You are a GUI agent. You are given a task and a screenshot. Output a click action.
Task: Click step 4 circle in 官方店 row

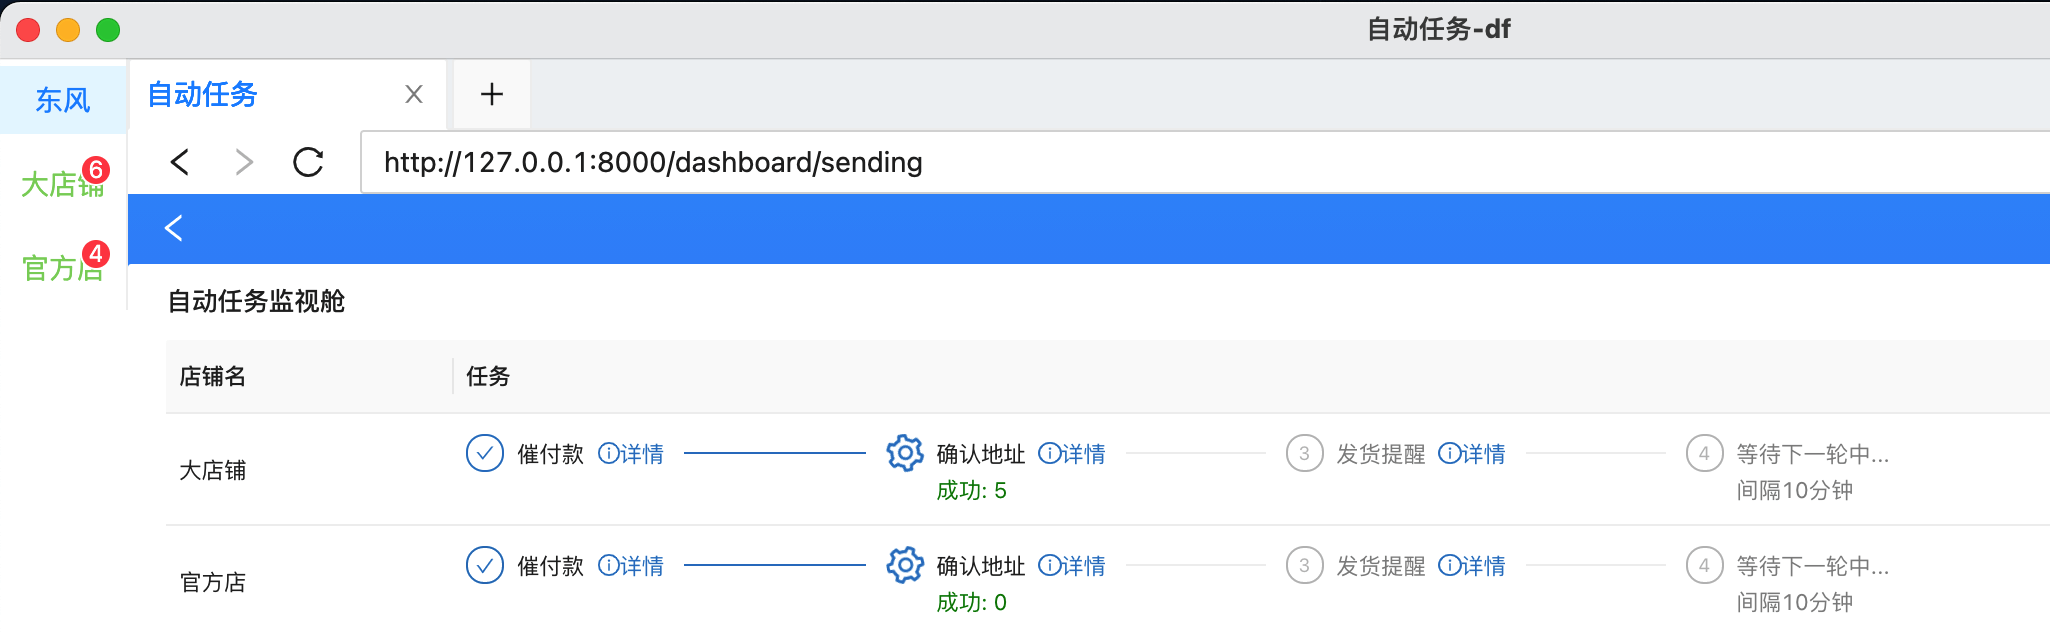click(1704, 565)
